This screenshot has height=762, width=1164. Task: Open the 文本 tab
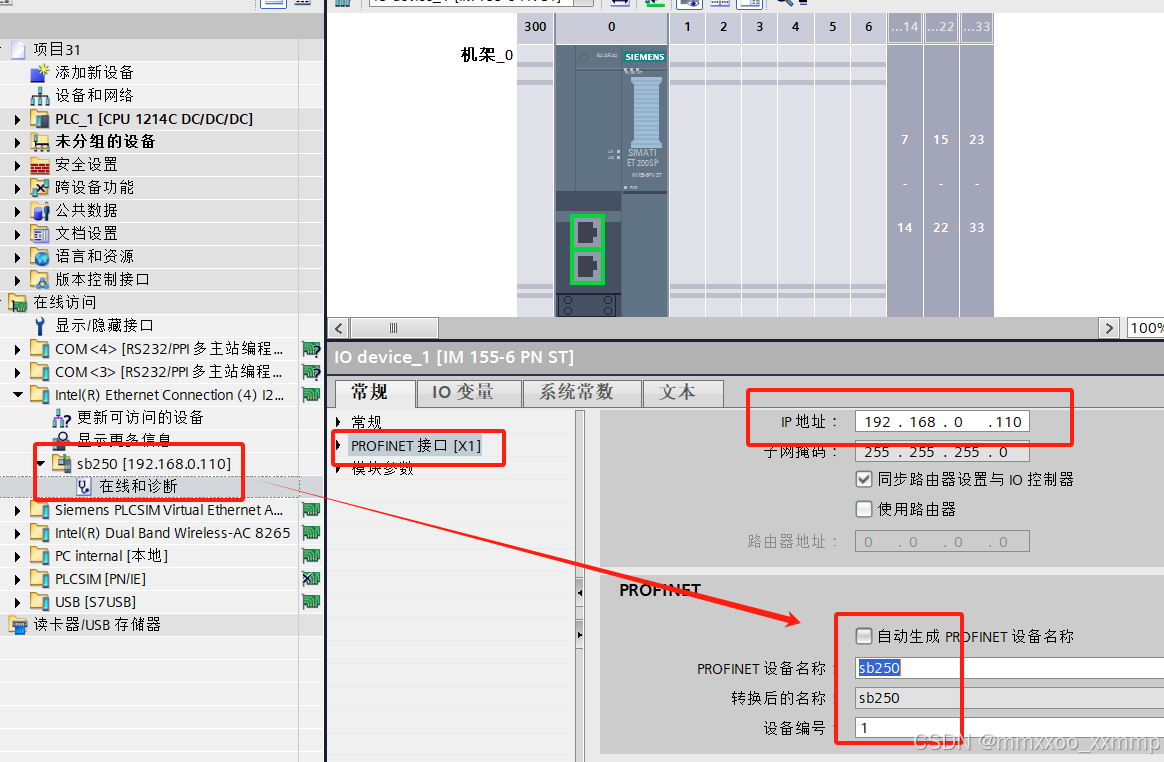click(x=683, y=393)
